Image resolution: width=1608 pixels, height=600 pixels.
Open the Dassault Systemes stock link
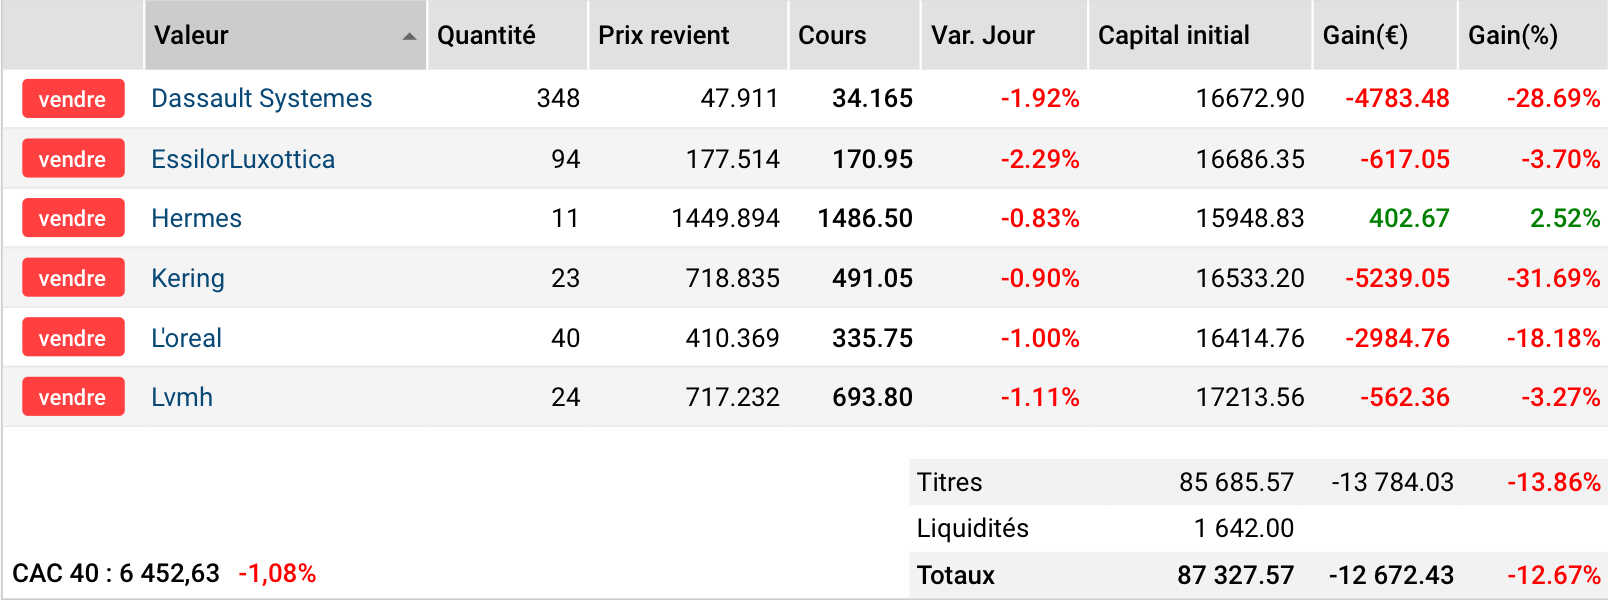click(x=262, y=98)
